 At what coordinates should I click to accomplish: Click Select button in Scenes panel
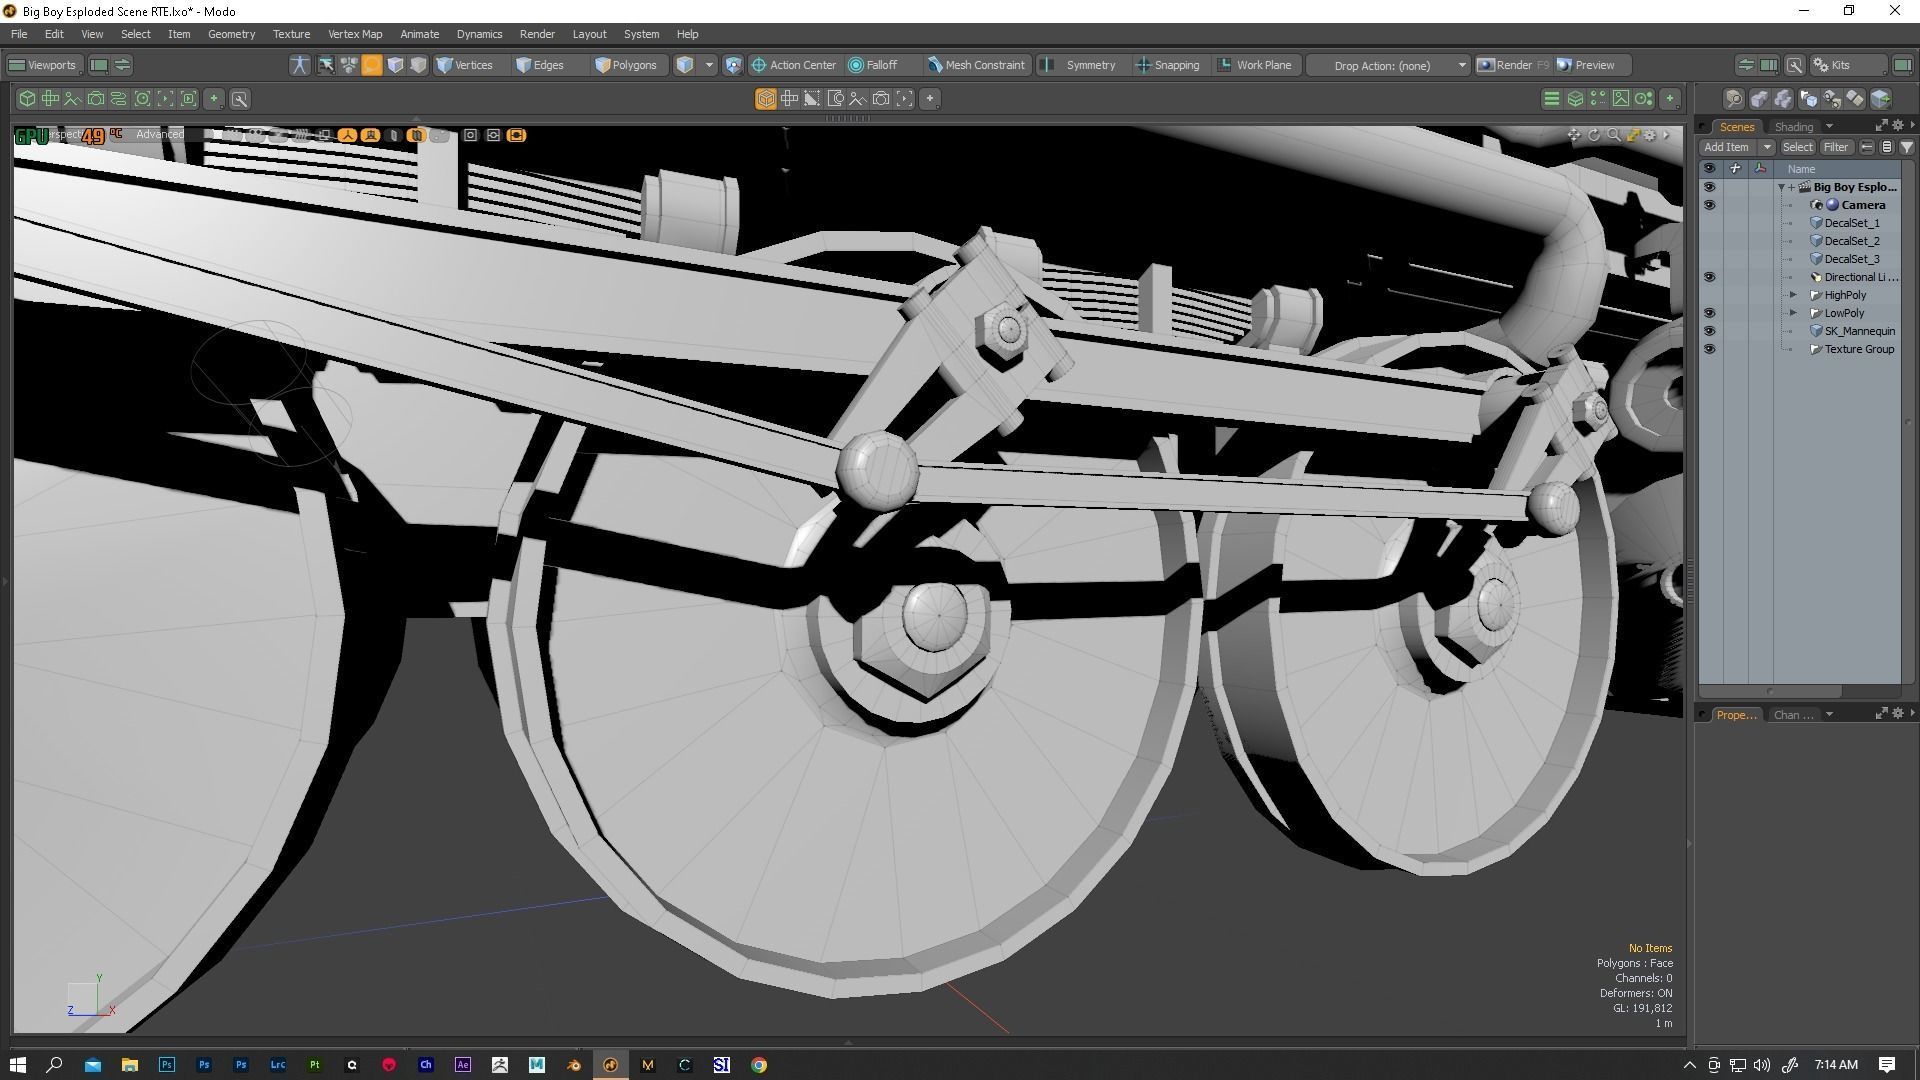pos(1797,147)
